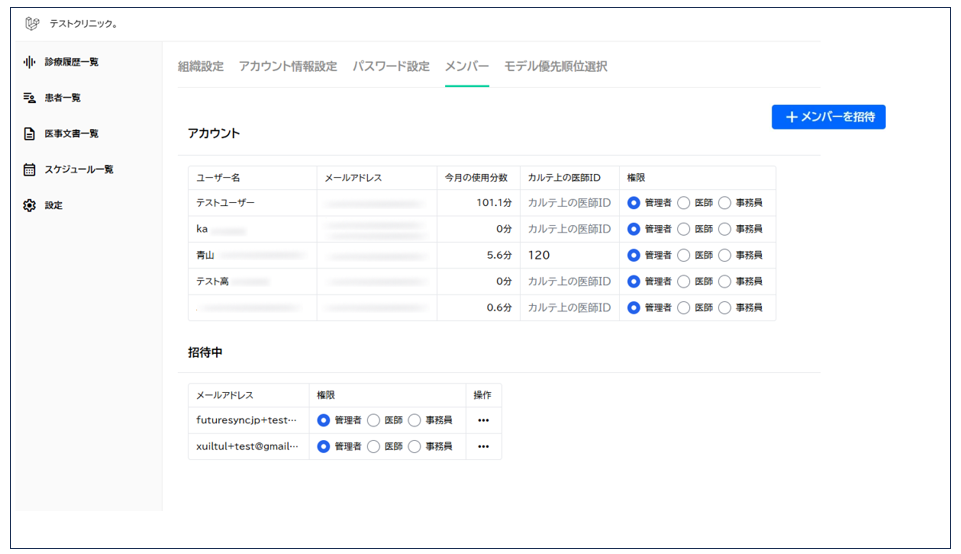Click the テストクリニック logo icon

click(x=32, y=23)
